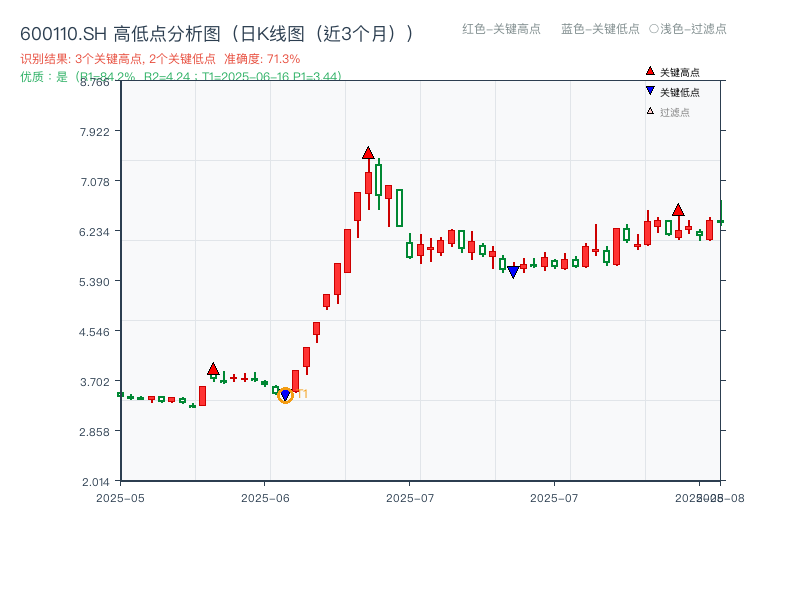Click the red 关键高点 triangle icon in legend box
The width and height of the screenshot is (800, 600).
[648, 70]
